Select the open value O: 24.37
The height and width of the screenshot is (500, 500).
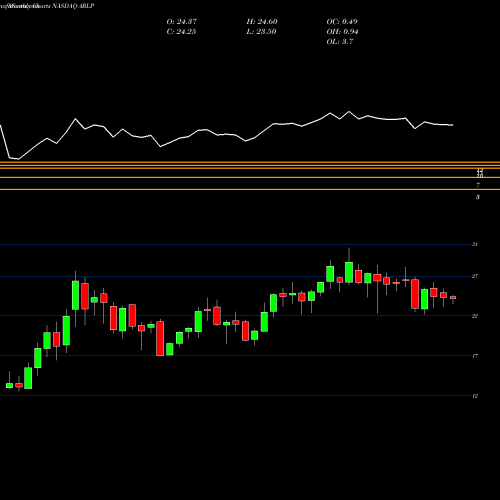click(x=182, y=22)
